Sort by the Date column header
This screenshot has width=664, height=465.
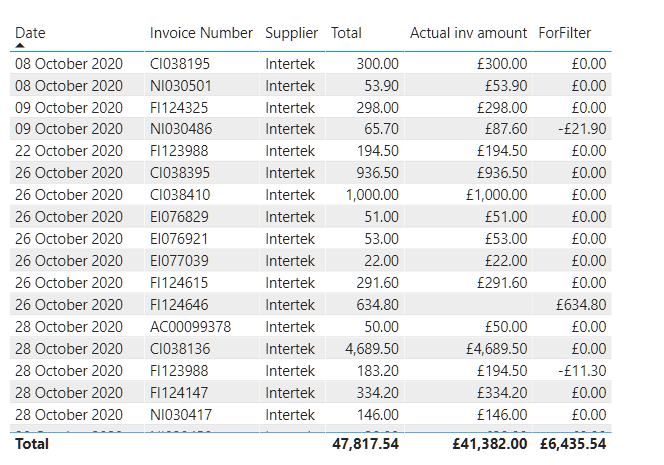coord(30,33)
